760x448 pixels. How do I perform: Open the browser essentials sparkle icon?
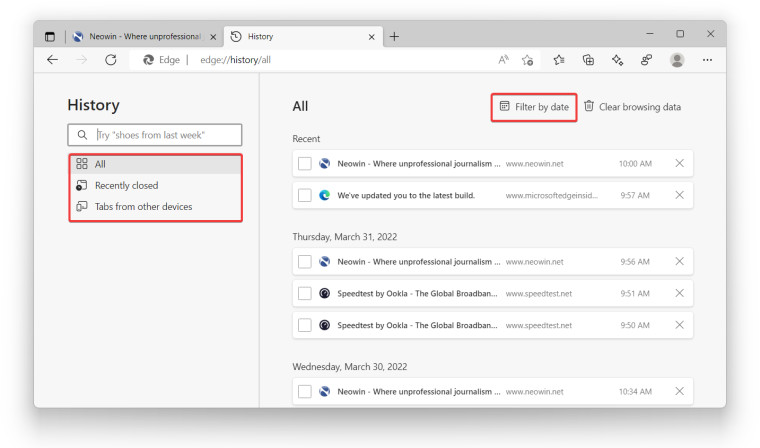pyautogui.click(x=617, y=60)
